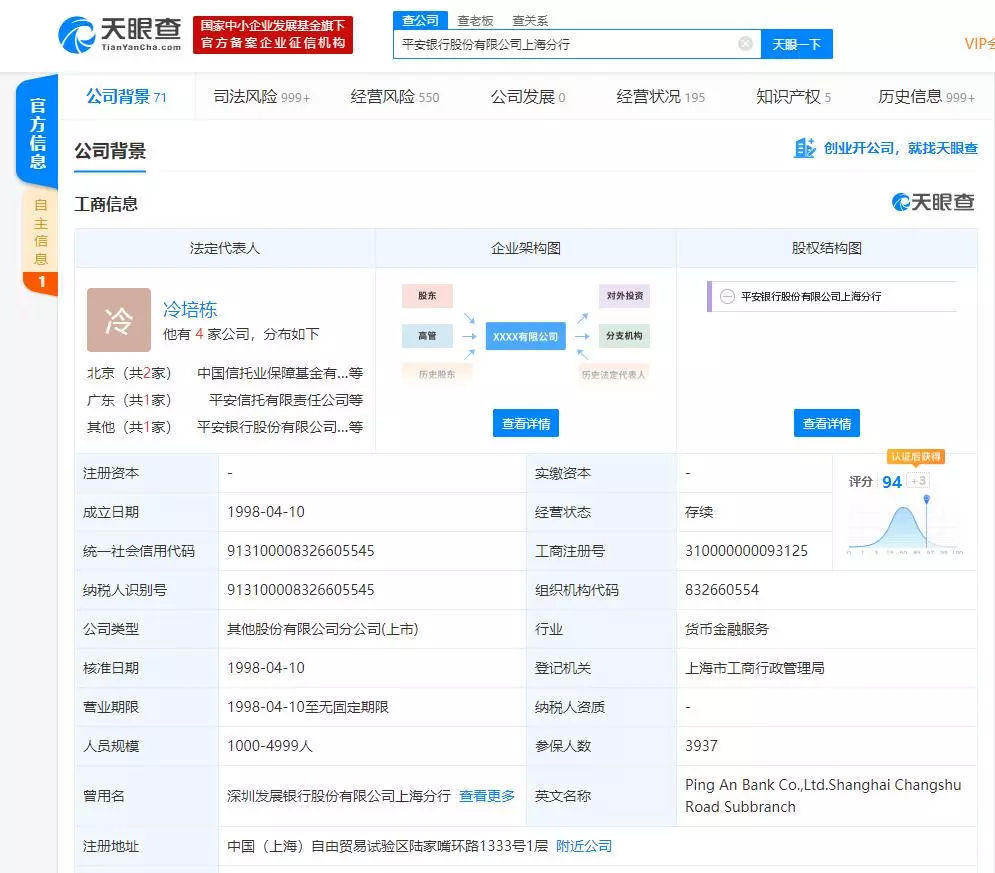
Task: Open legal representative 冷培栋's profile link
Action: [x=190, y=309]
